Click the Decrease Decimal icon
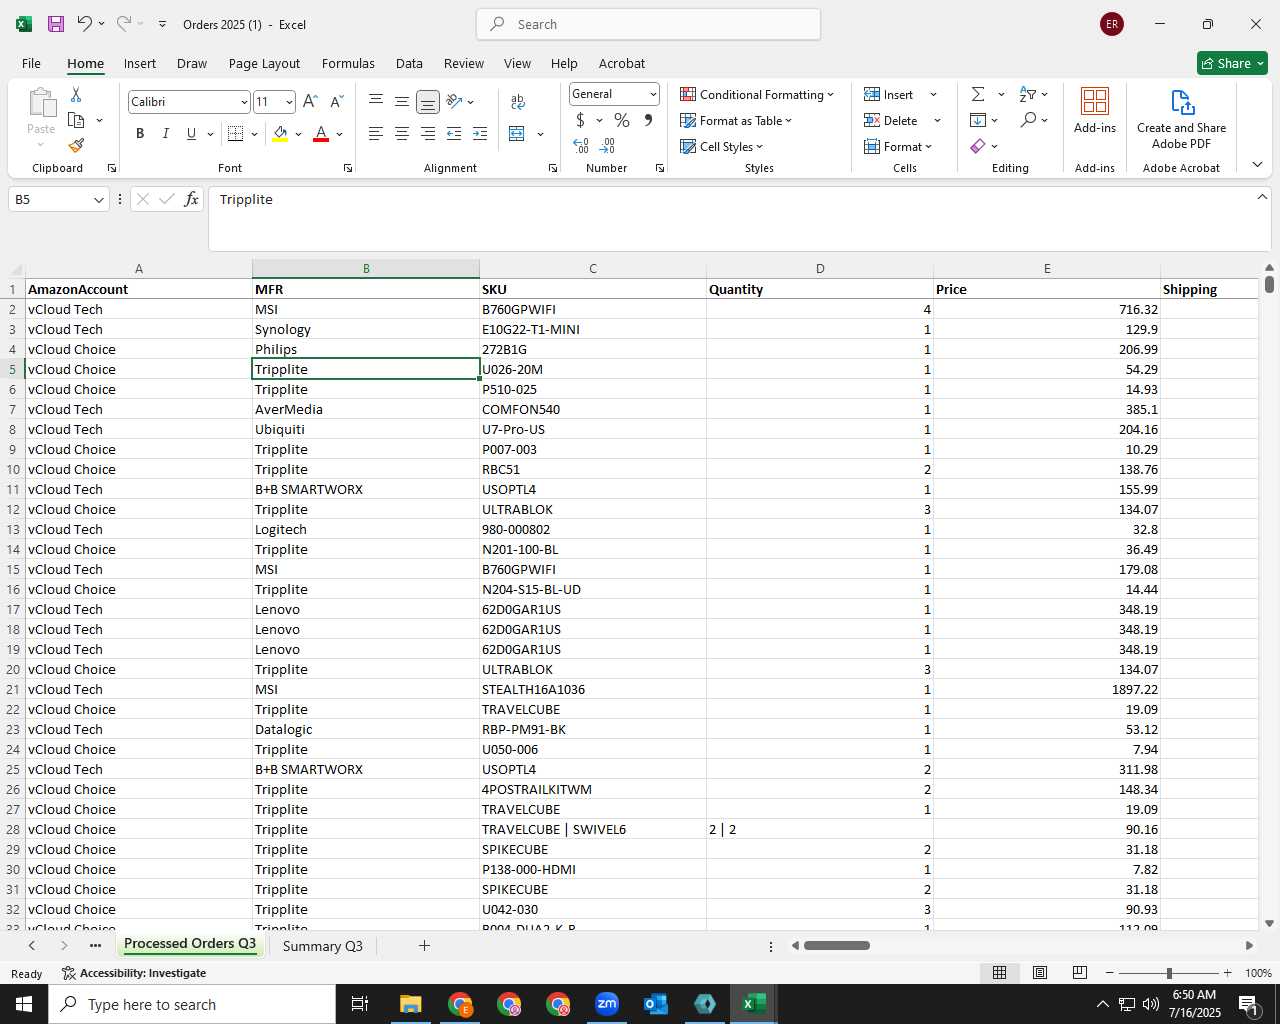 [608, 146]
